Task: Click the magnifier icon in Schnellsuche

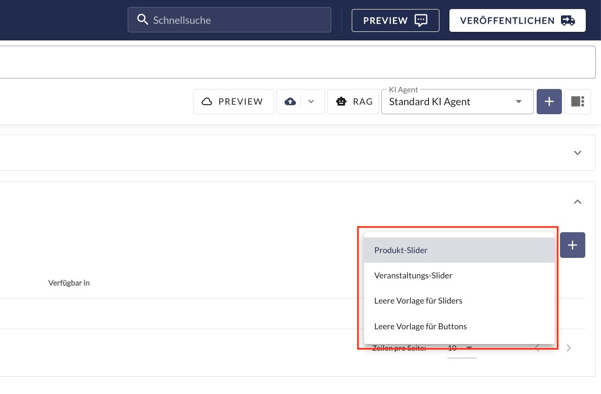Action: click(142, 20)
